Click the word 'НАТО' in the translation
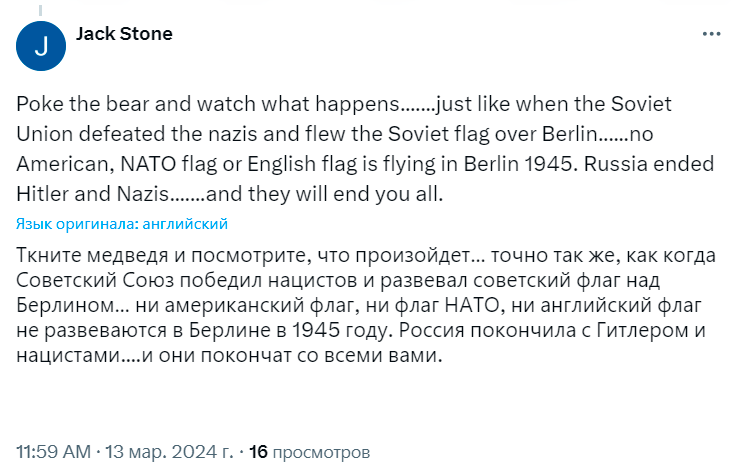The height and width of the screenshot is (473, 741). pos(472,305)
